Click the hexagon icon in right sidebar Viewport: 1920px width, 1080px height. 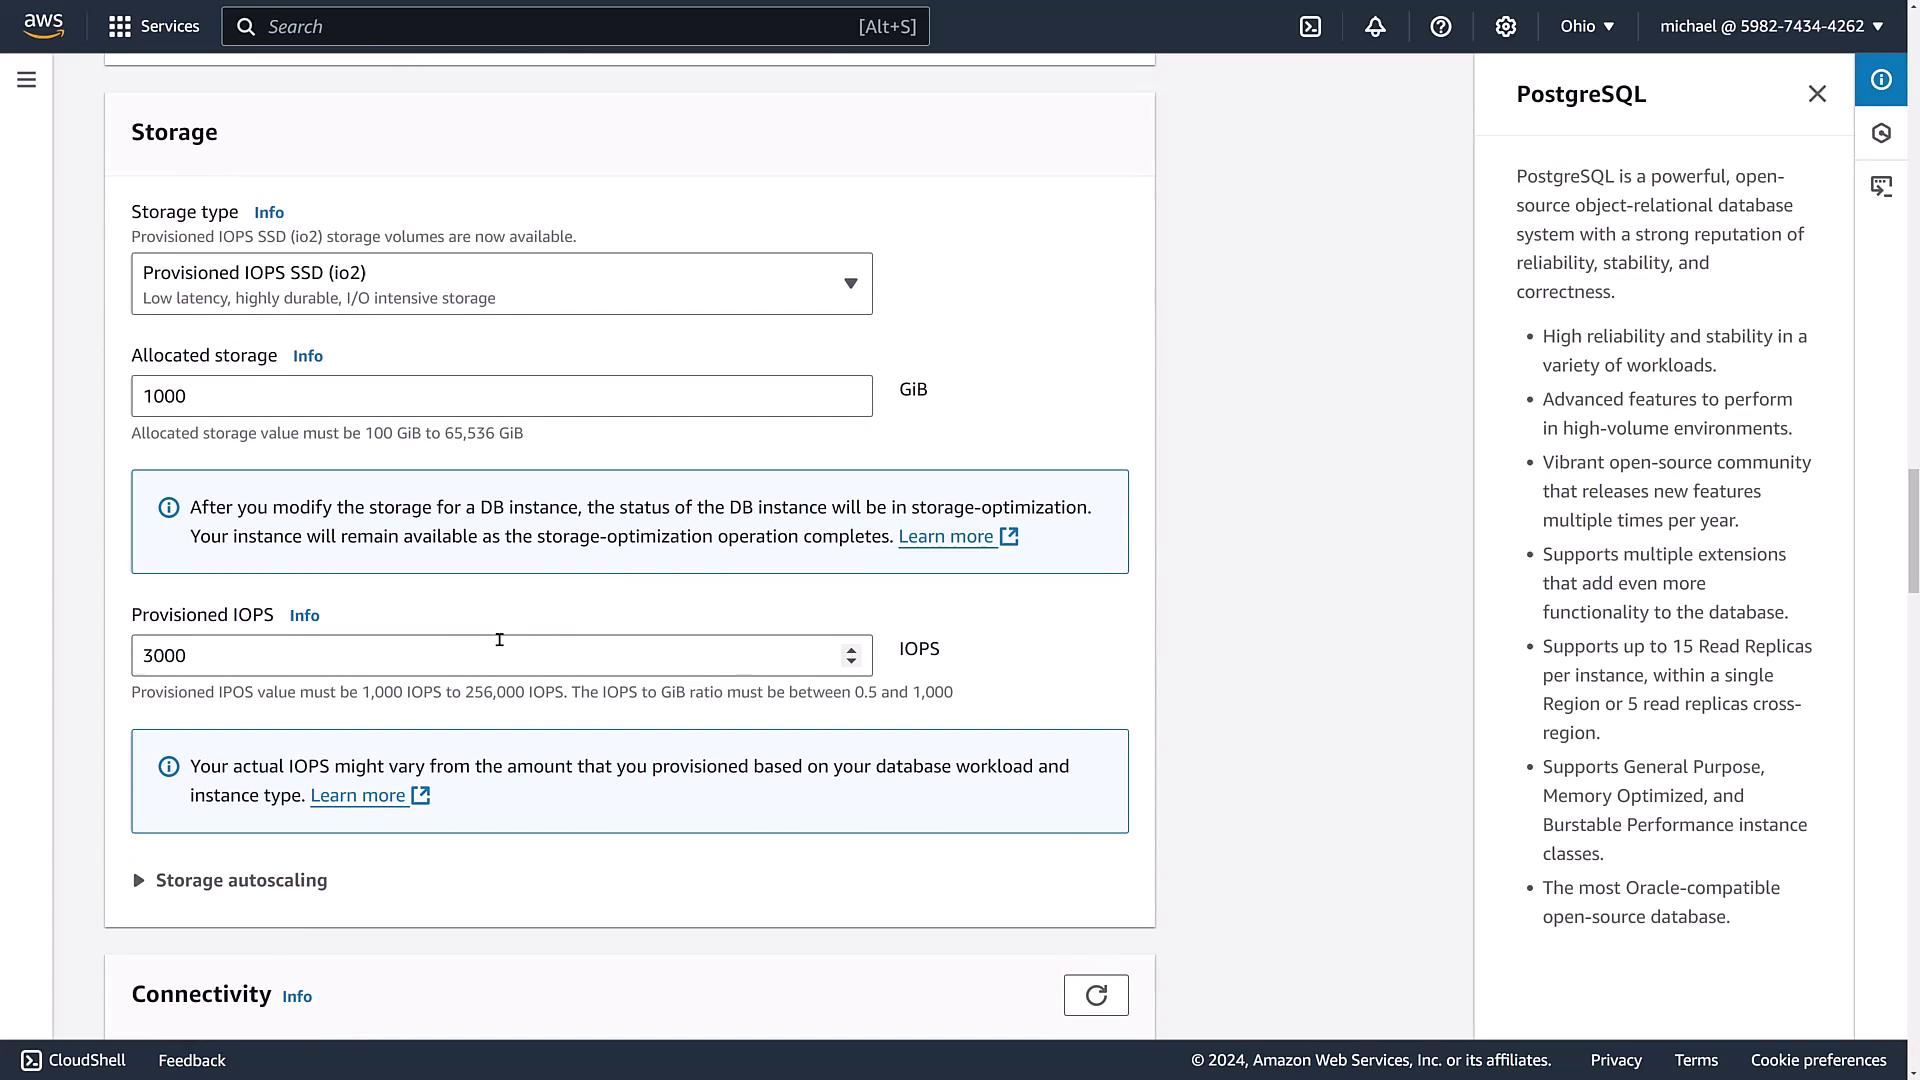1881,133
